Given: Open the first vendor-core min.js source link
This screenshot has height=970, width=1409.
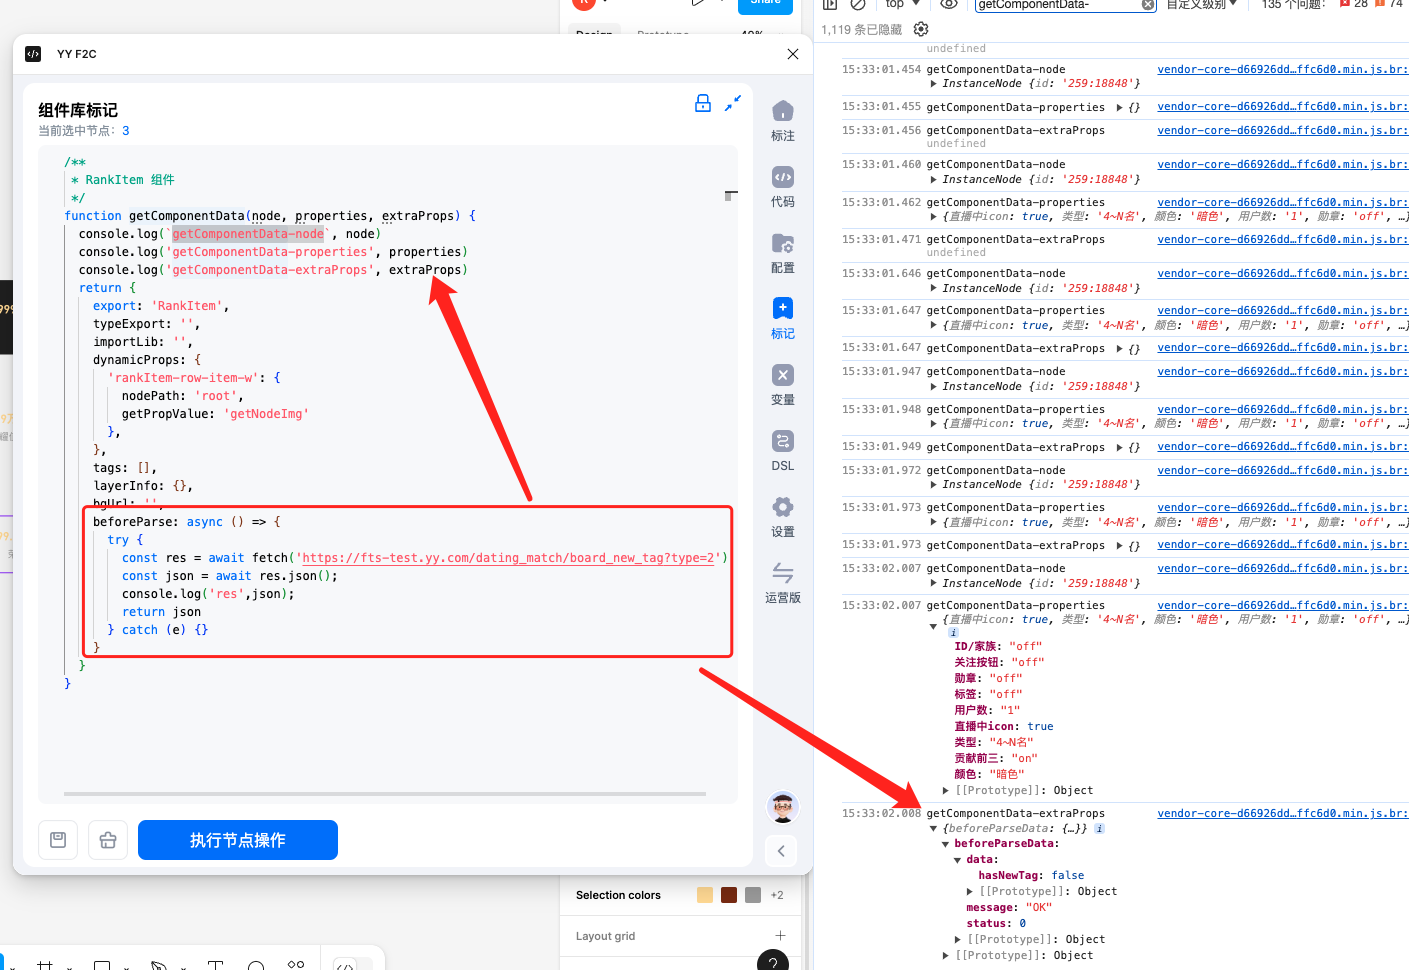Looking at the screenshot, I should [x=1282, y=70].
